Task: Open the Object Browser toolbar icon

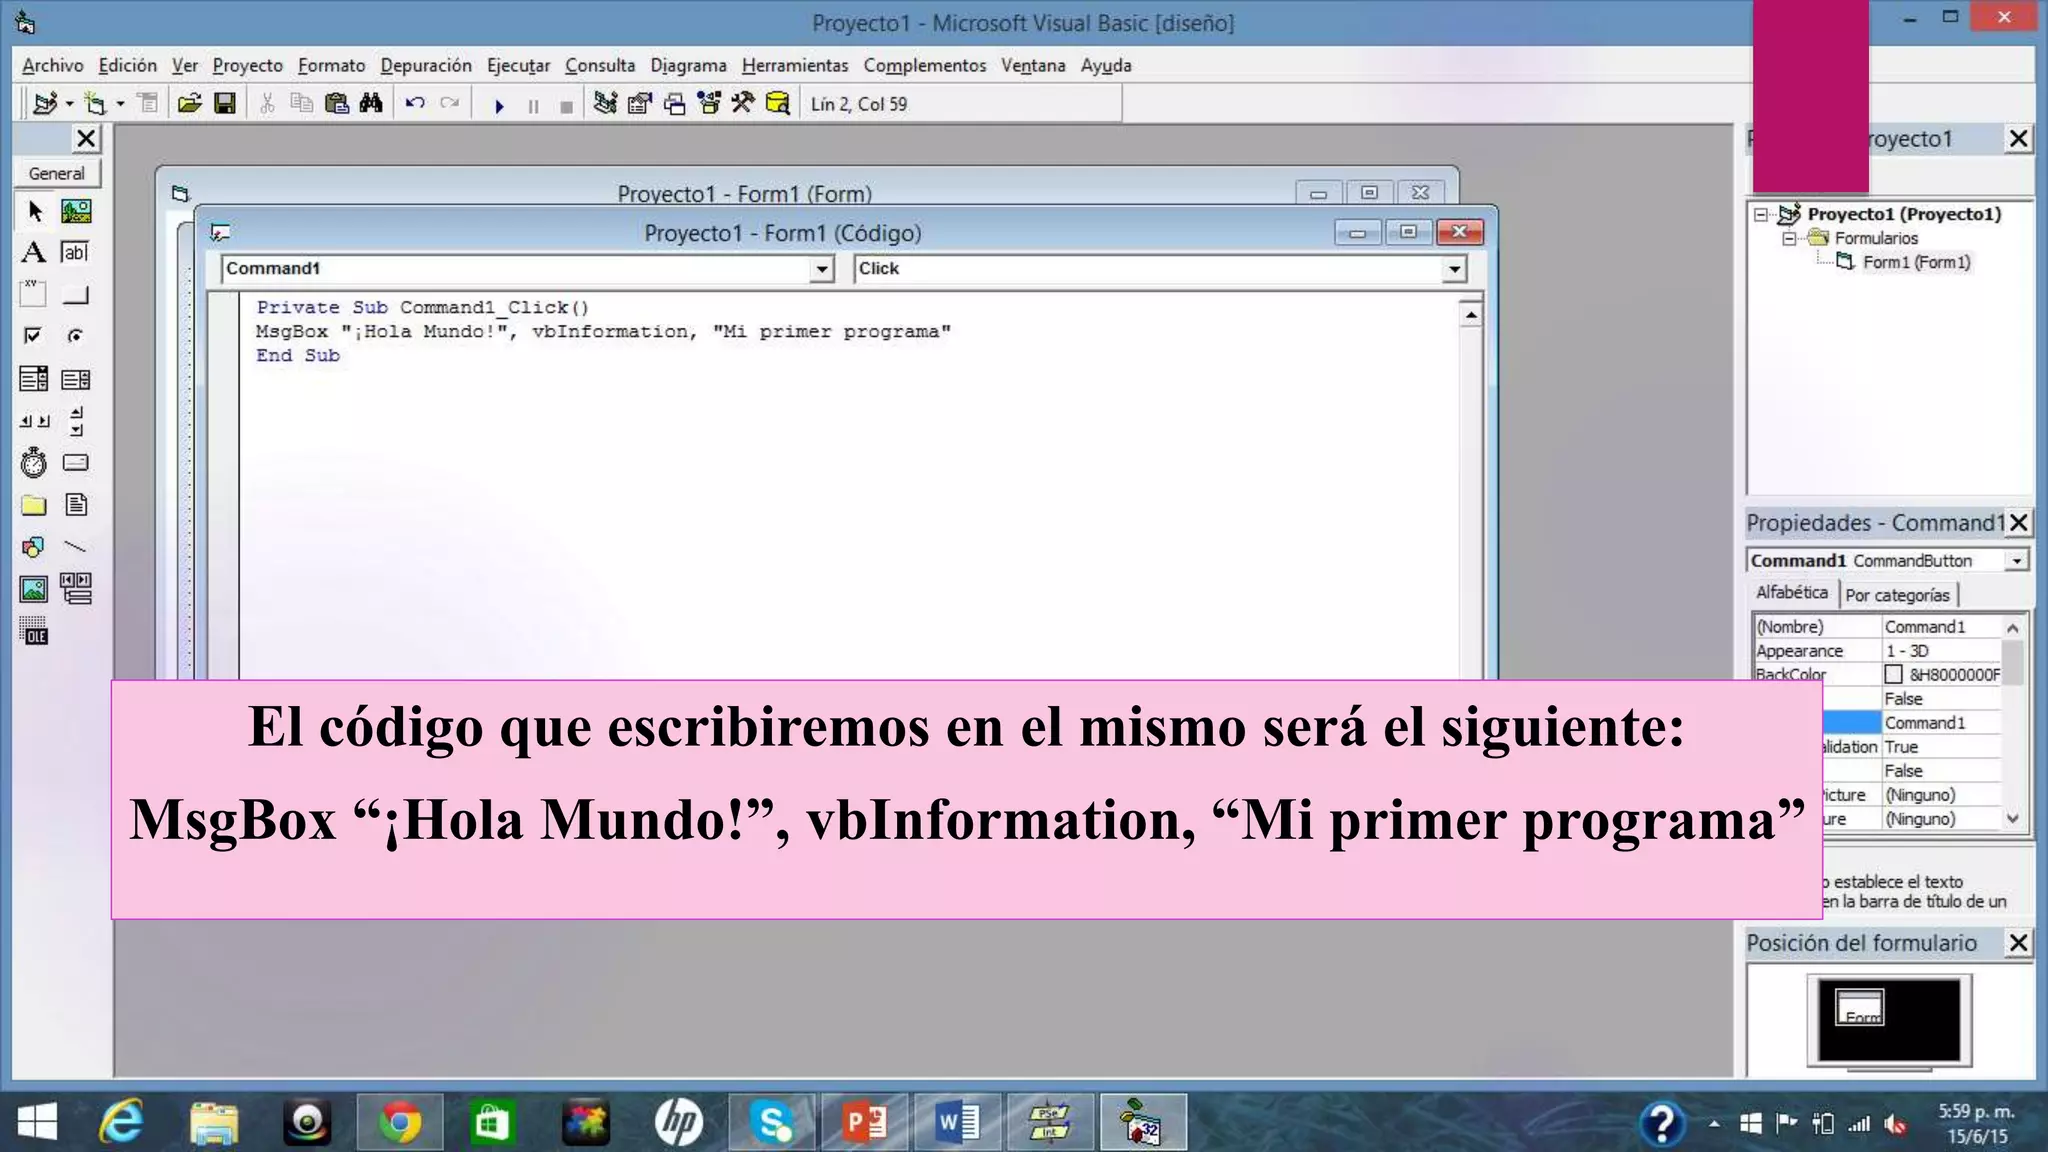Action: (709, 104)
